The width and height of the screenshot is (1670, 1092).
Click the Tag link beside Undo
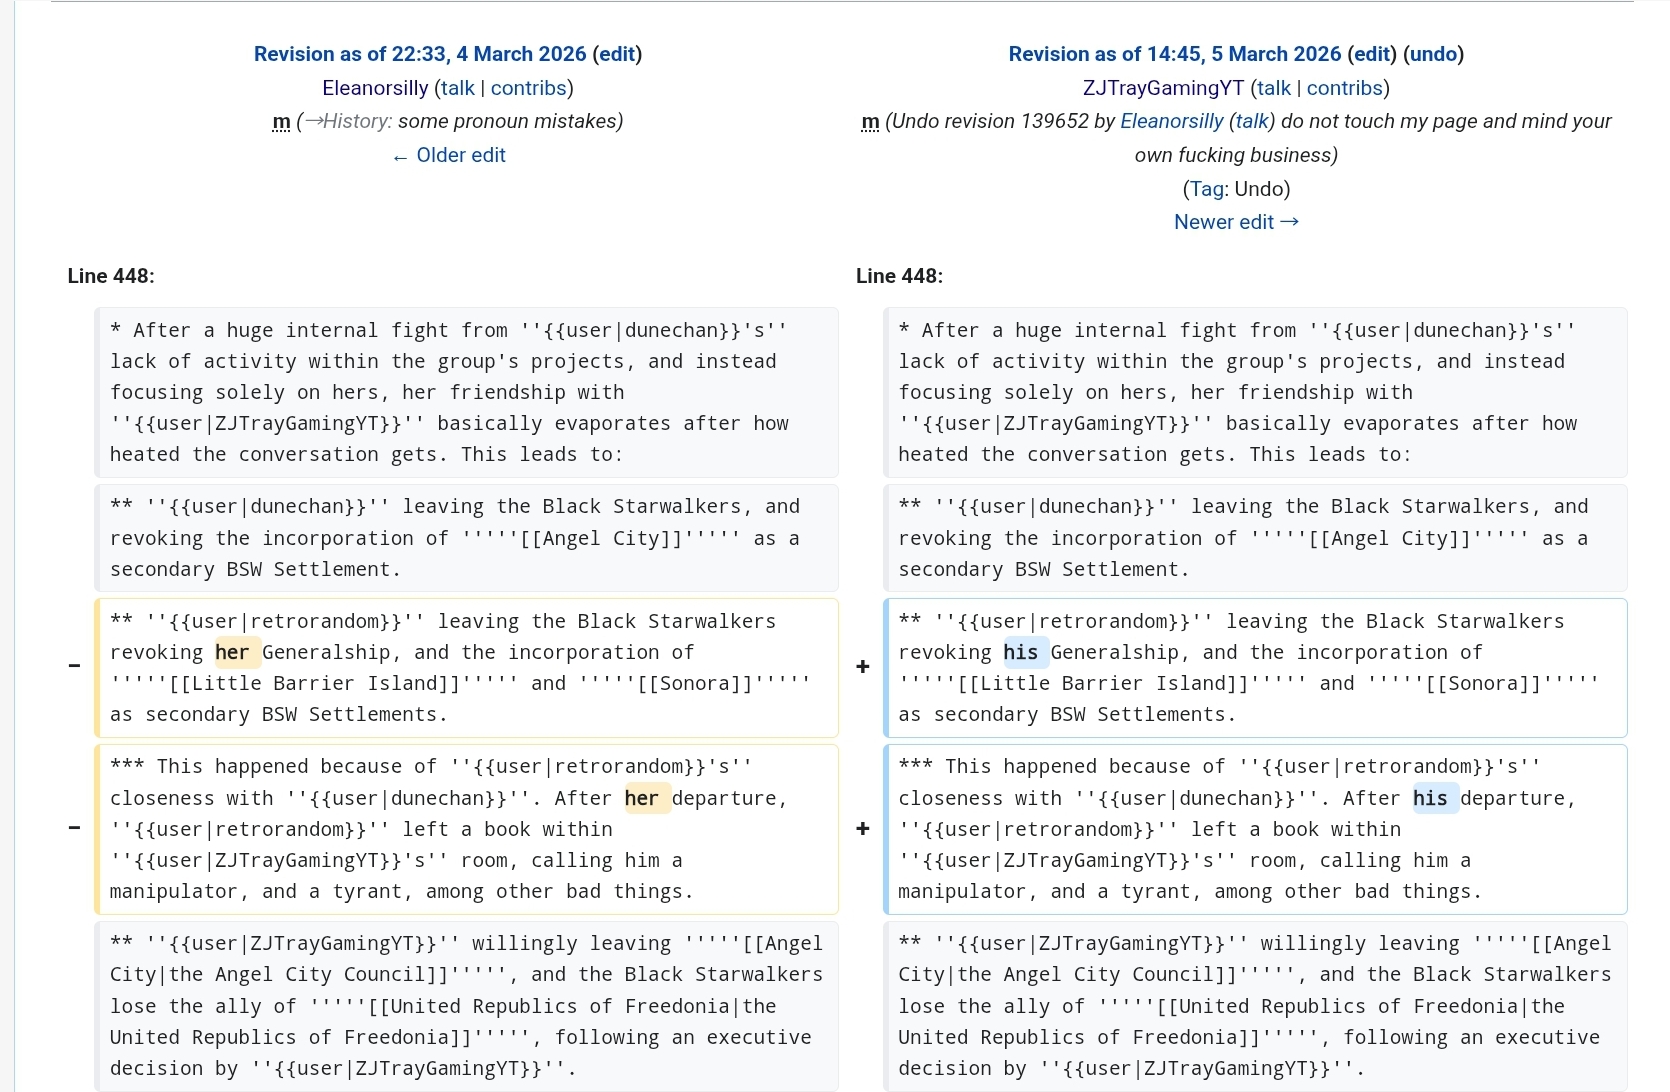[1206, 189]
